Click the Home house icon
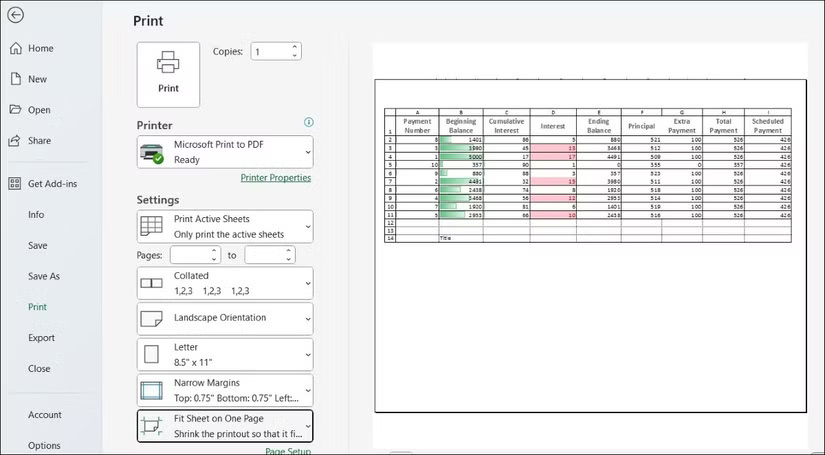Image resolution: width=825 pixels, height=455 pixels. 16,48
